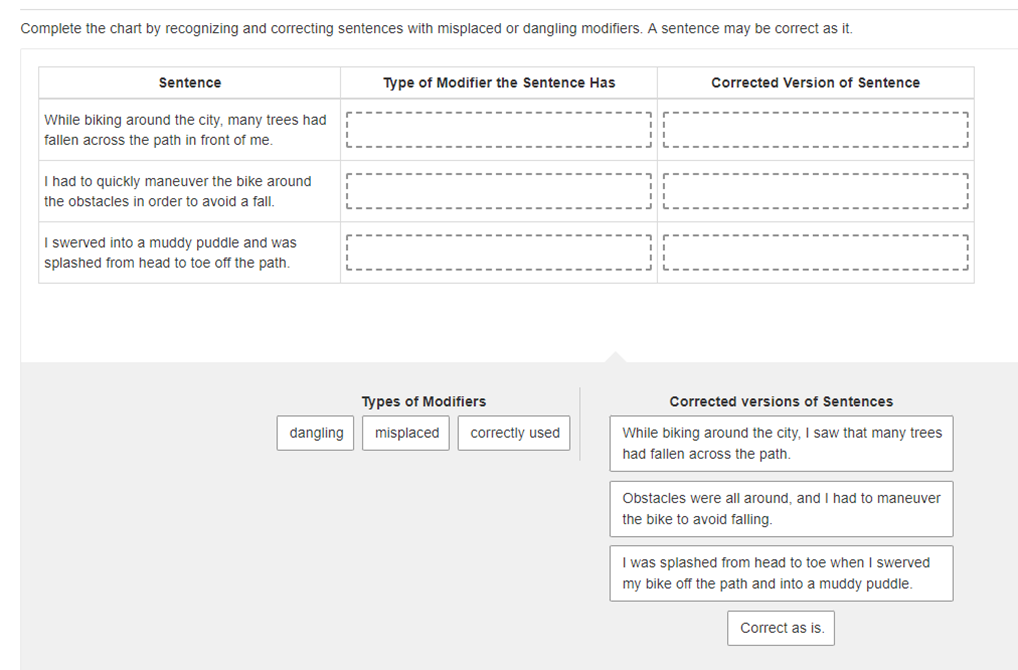
Task: Click the 'While biking around the city' sentence cell
Action: (x=190, y=130)
